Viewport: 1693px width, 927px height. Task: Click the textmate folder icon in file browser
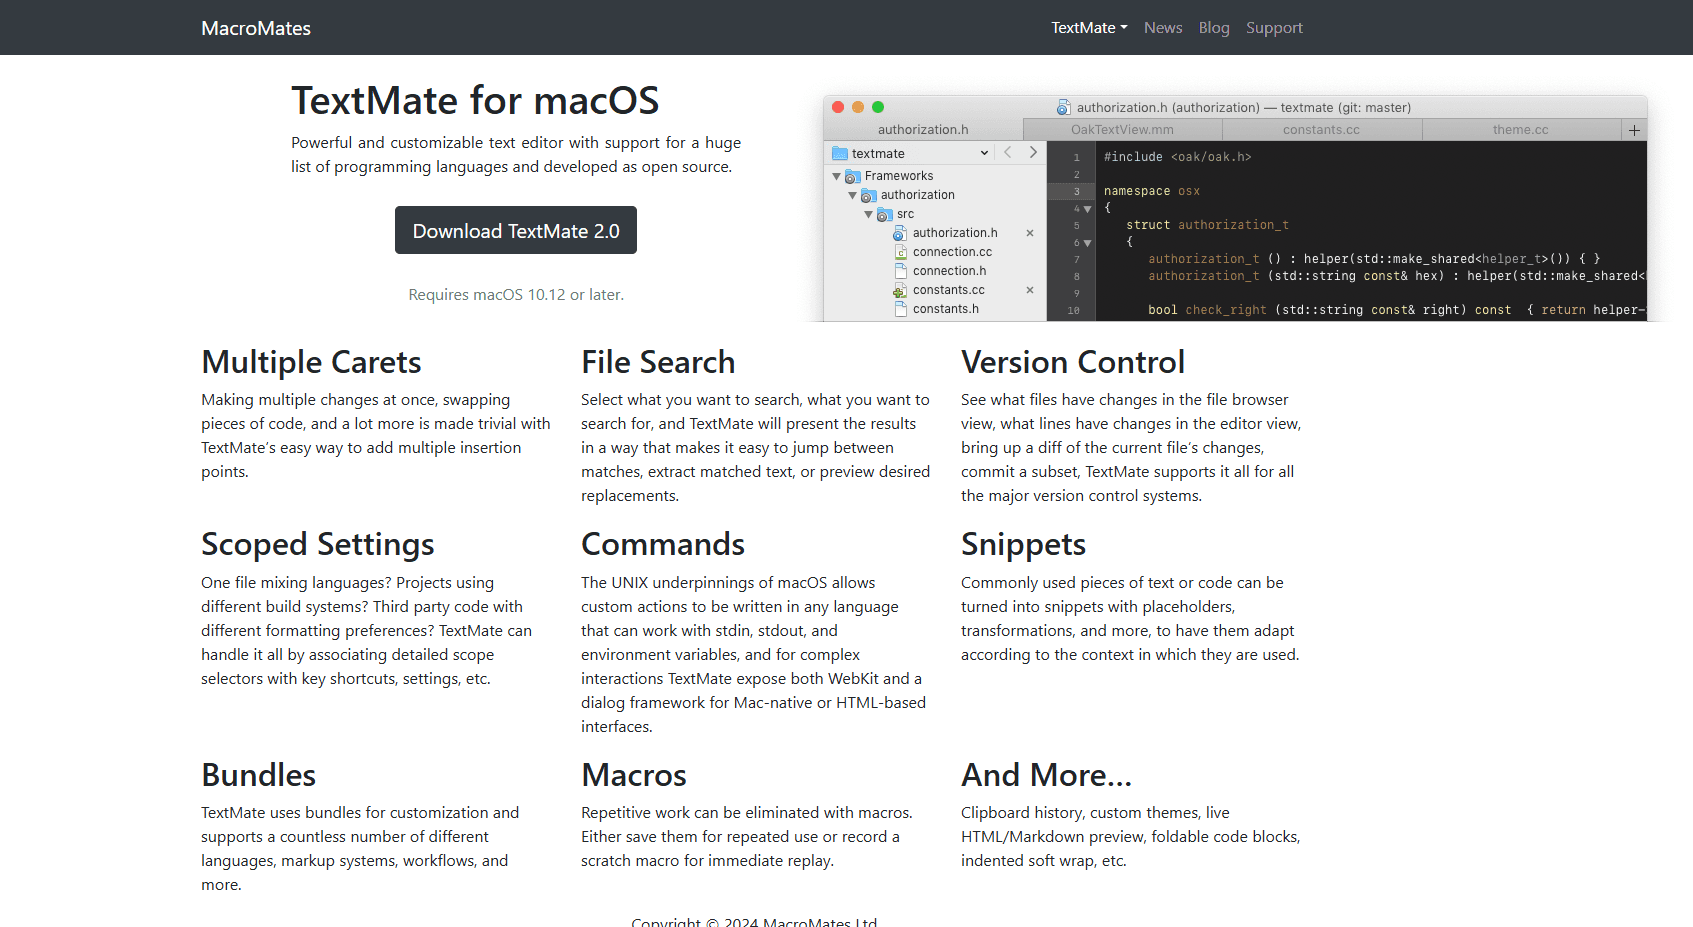[841, 153]
